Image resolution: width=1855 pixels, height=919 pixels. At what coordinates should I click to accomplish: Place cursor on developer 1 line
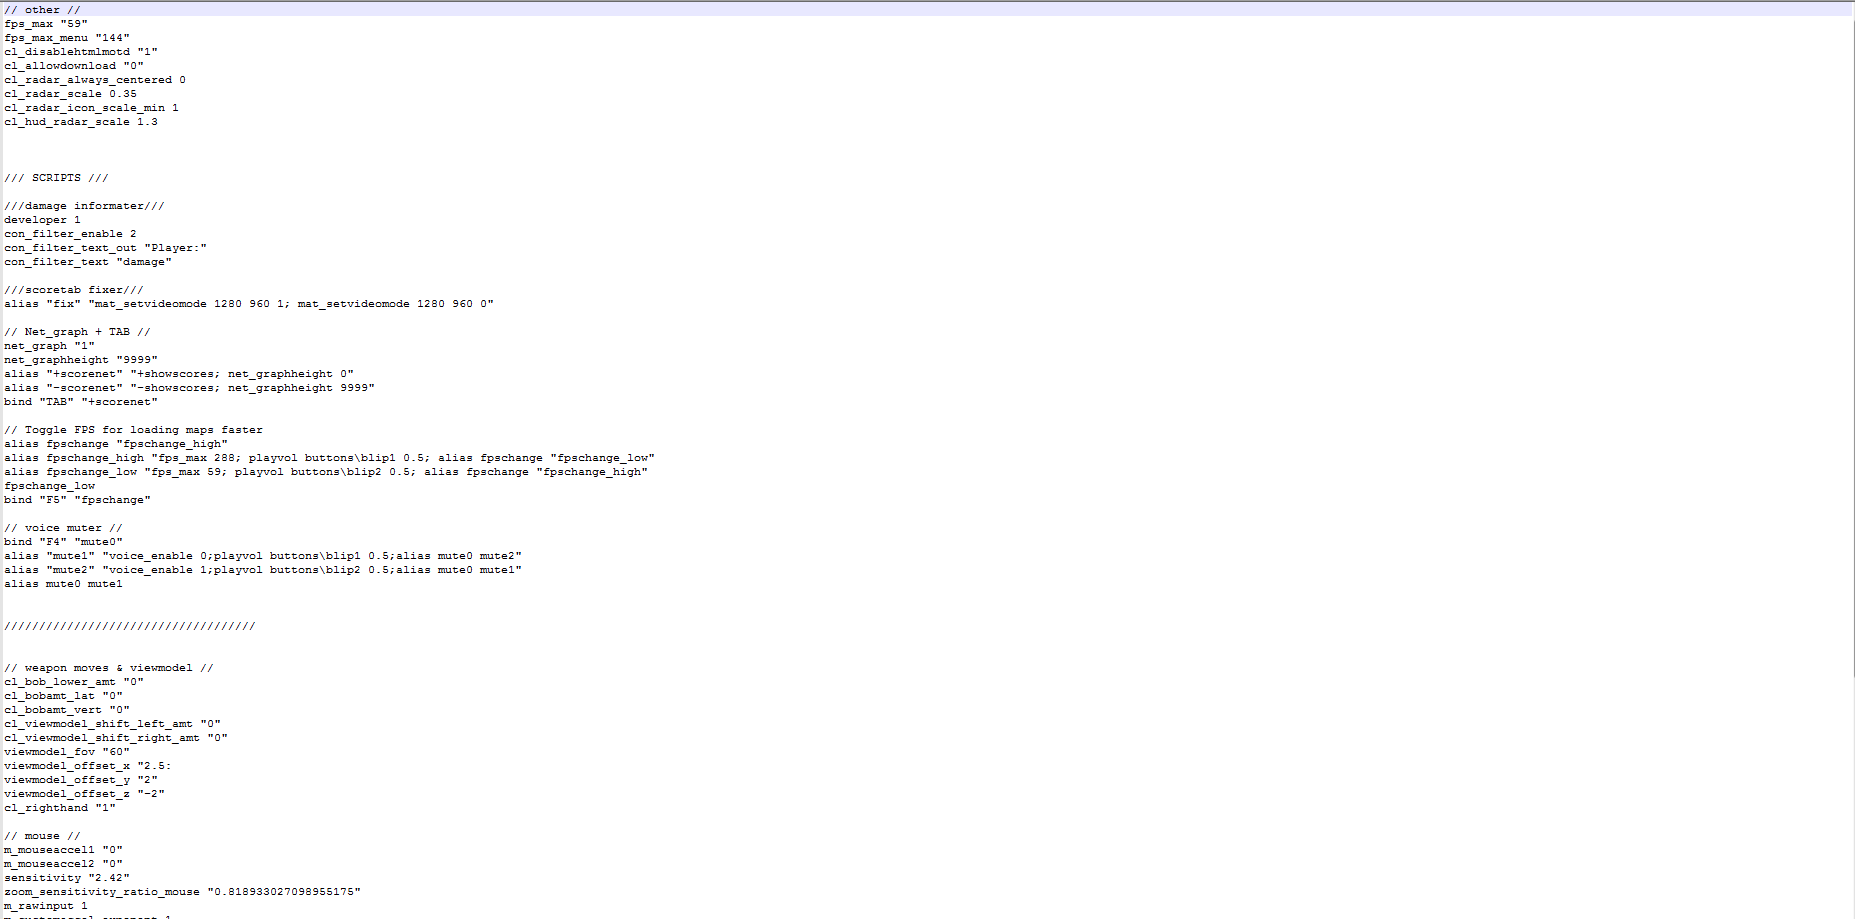click(x=42, y=220)
